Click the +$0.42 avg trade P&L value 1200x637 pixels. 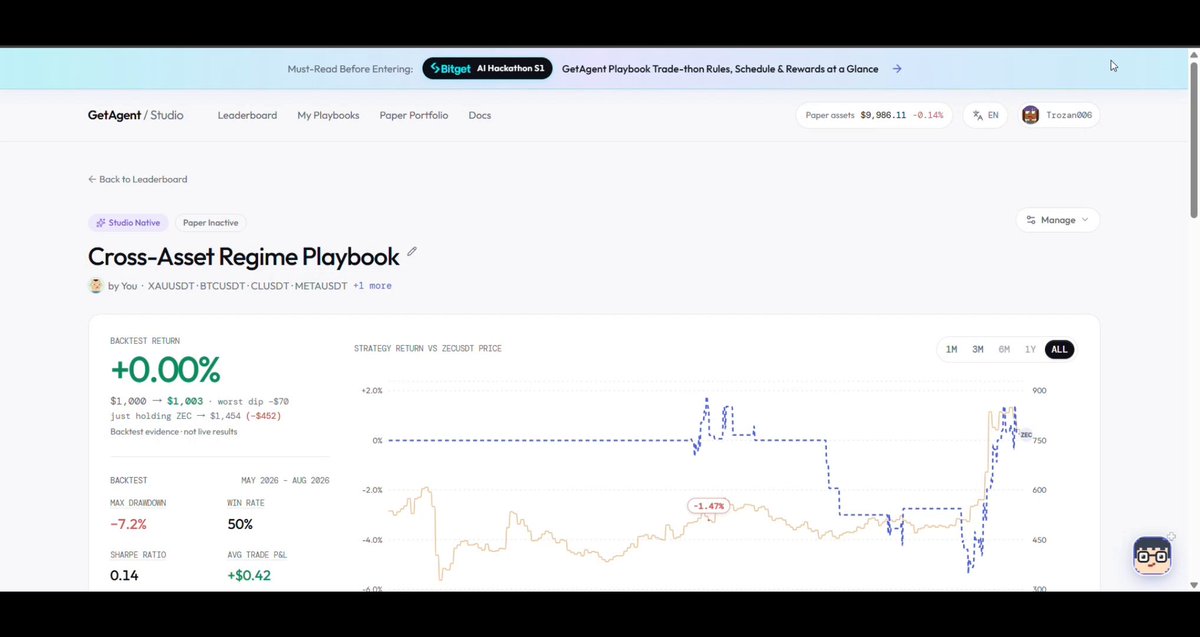(249, 575)
